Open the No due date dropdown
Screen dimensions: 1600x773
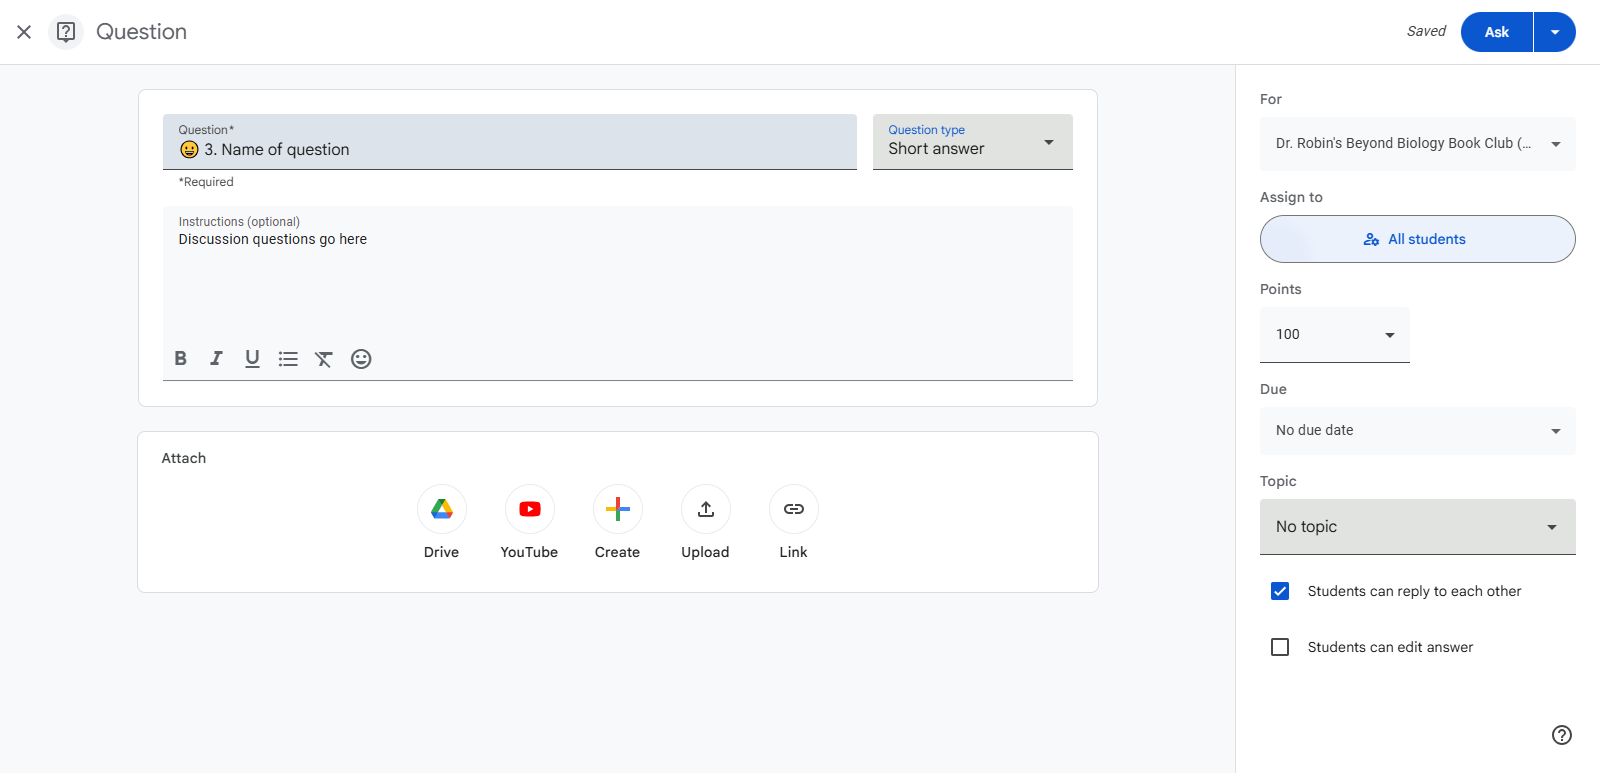1418,431
